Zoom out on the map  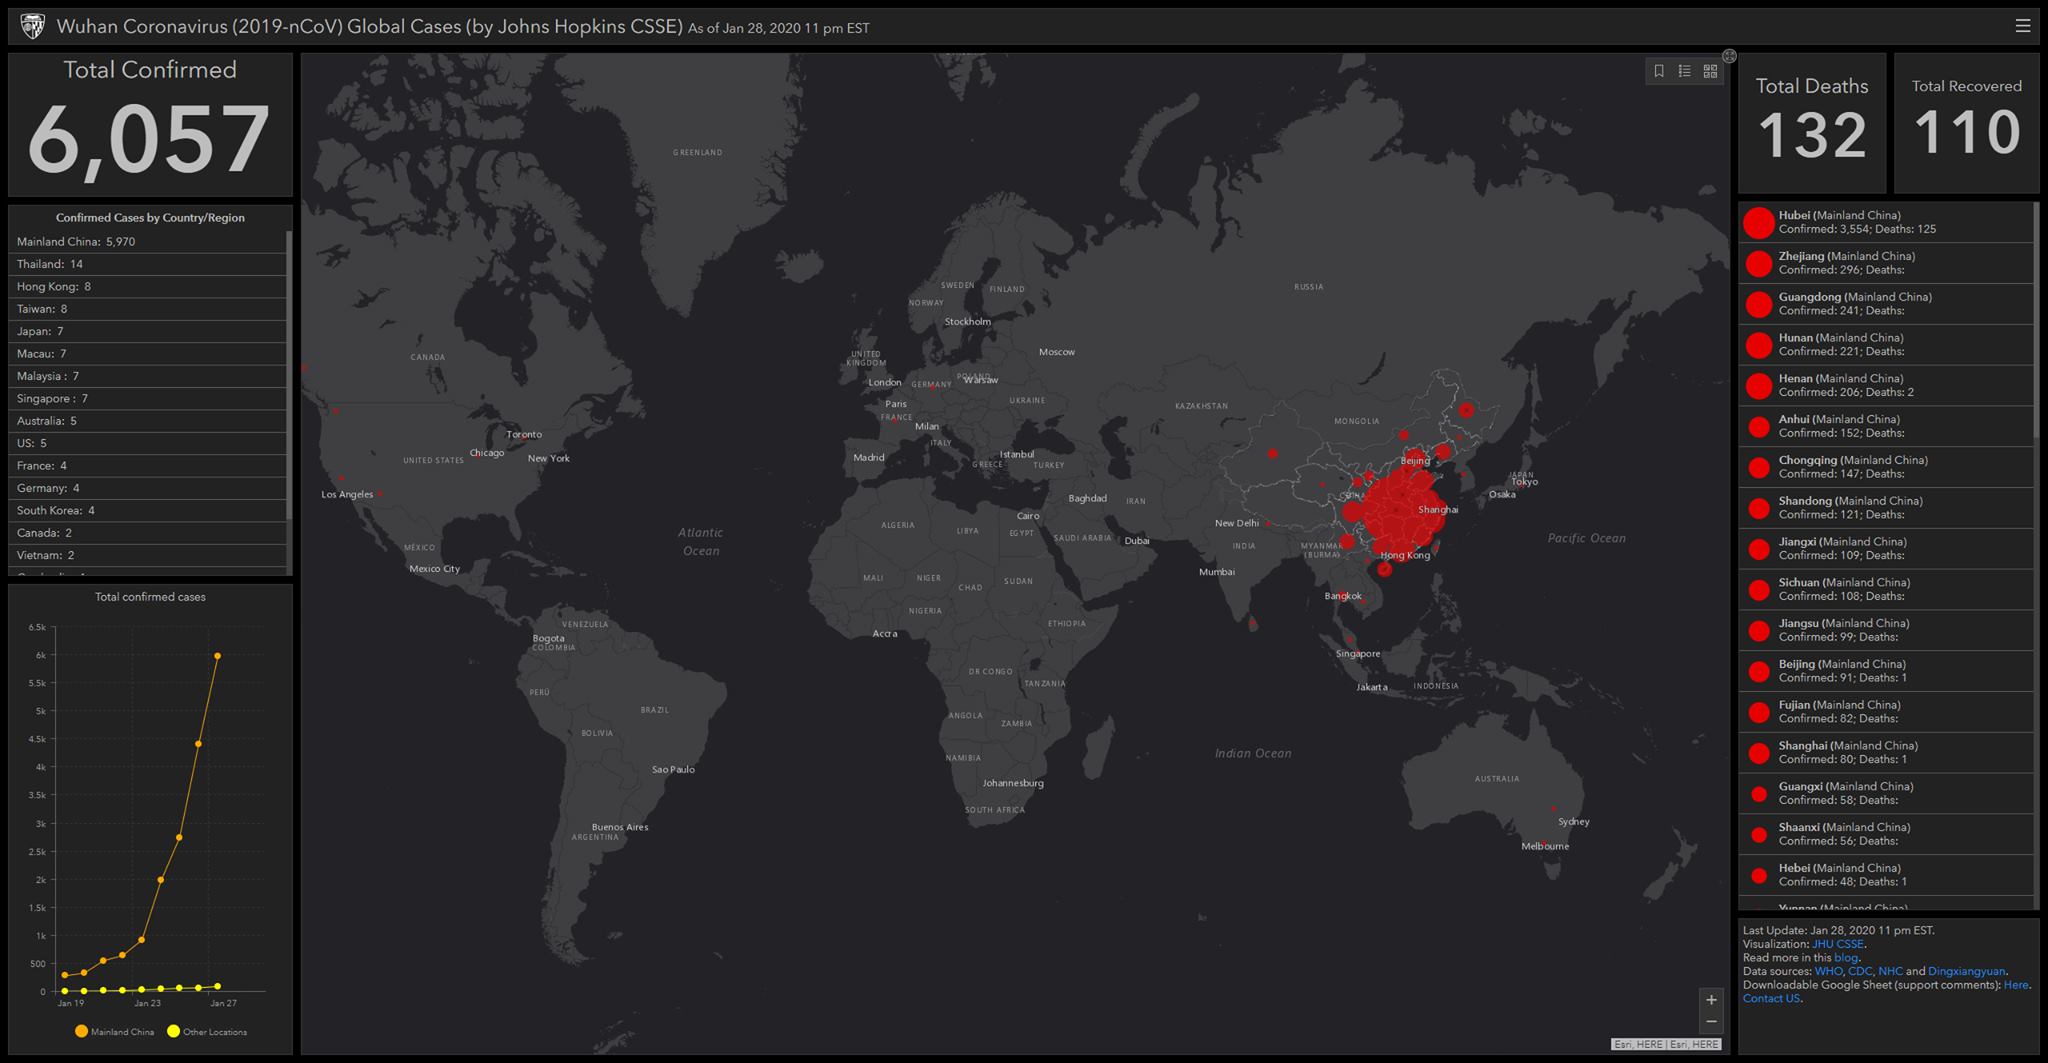point(1711,1022)
